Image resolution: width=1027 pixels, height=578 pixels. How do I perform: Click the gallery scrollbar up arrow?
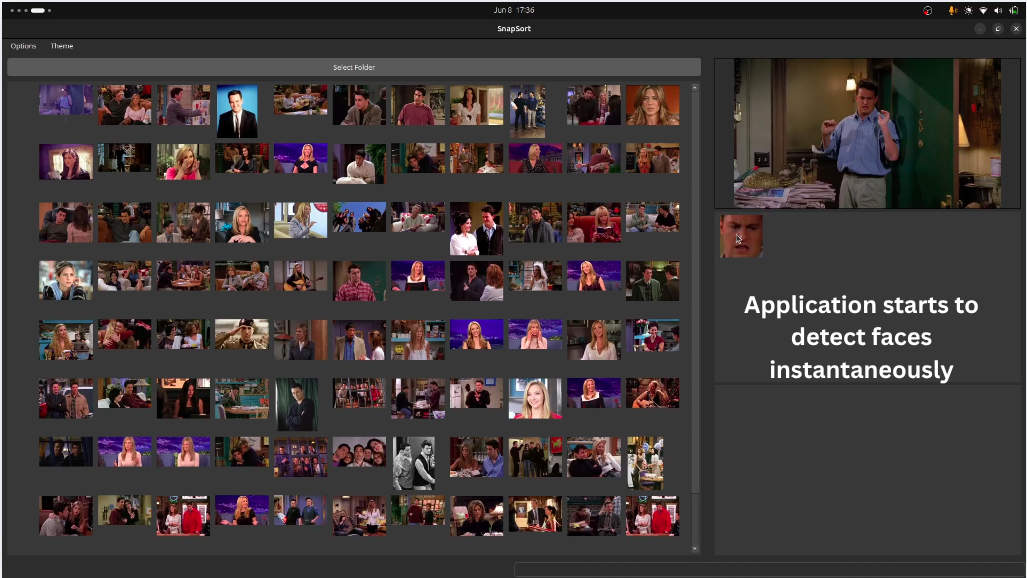pyautogui.click(x=695, y=88)
